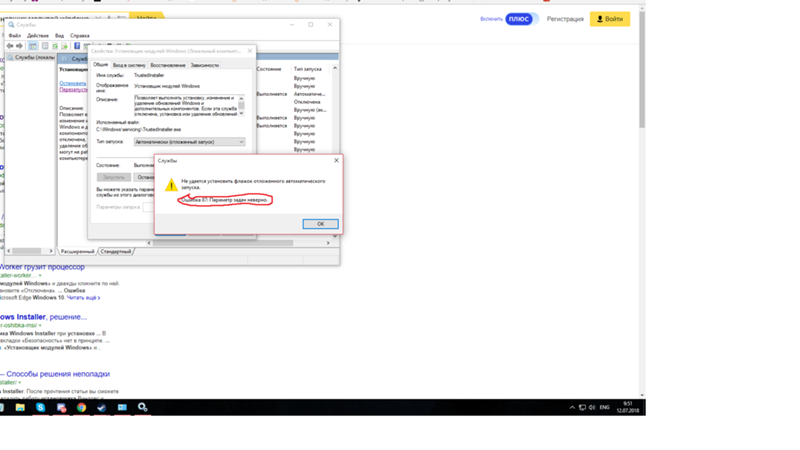This screenshot has width=800, height=450.
Task: Click Читать ещё link in snippet
Action: (83, 297)
